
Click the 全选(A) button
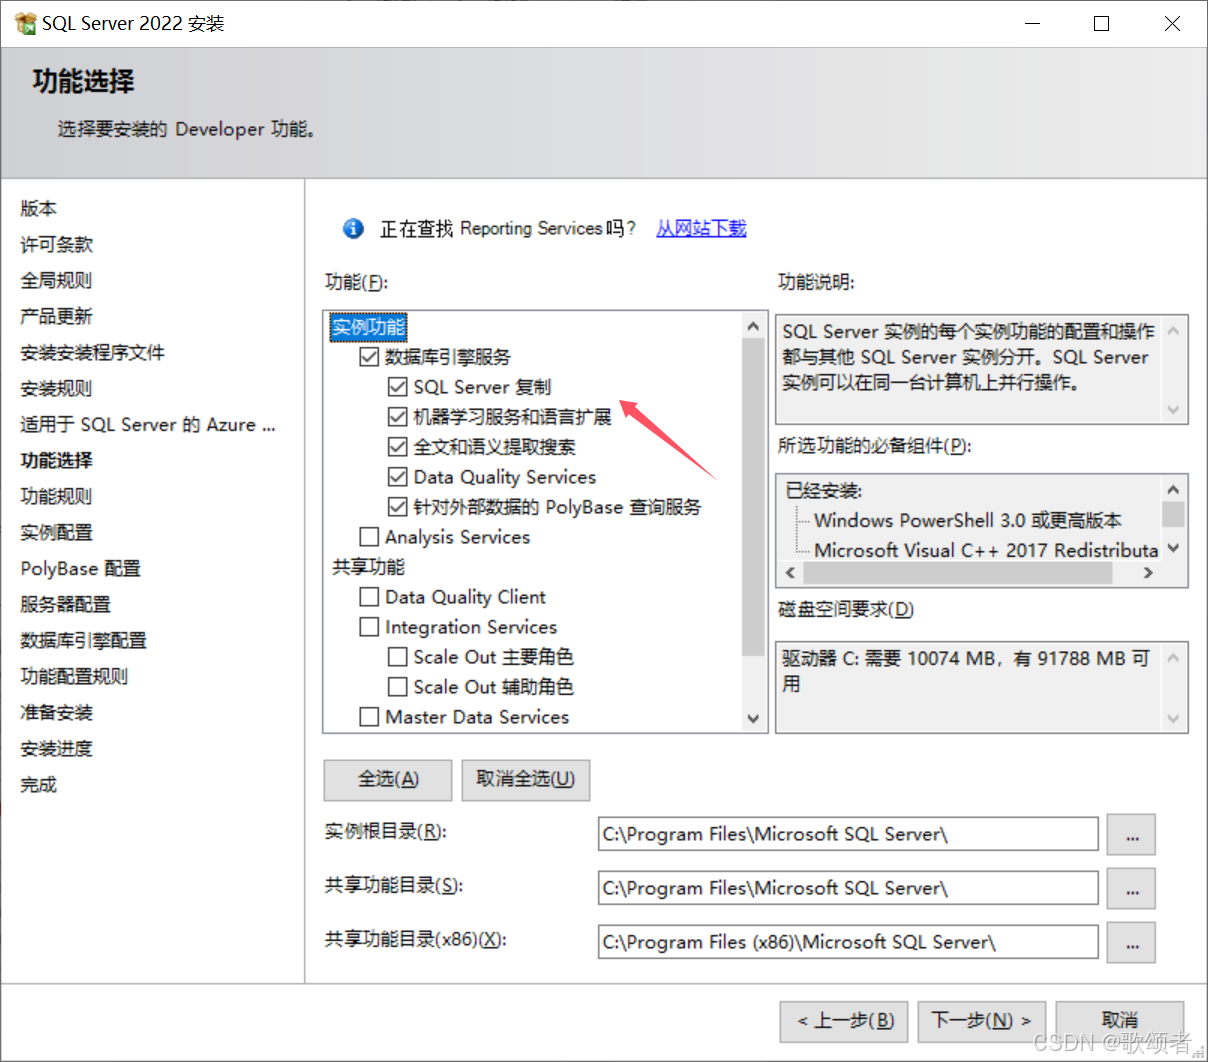click(x=388, y=780)
